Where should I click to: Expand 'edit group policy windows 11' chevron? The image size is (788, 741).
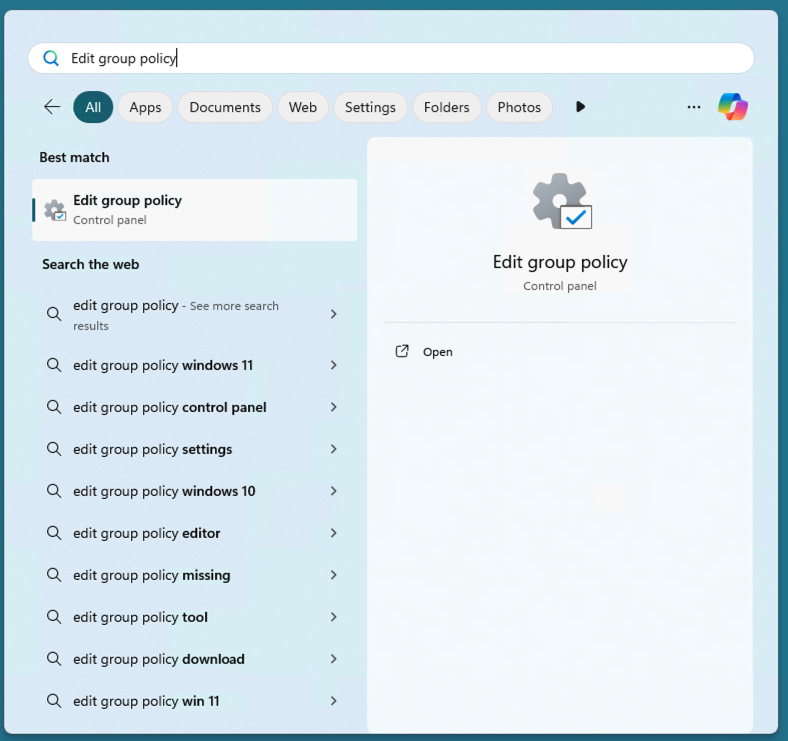[333, 365]
